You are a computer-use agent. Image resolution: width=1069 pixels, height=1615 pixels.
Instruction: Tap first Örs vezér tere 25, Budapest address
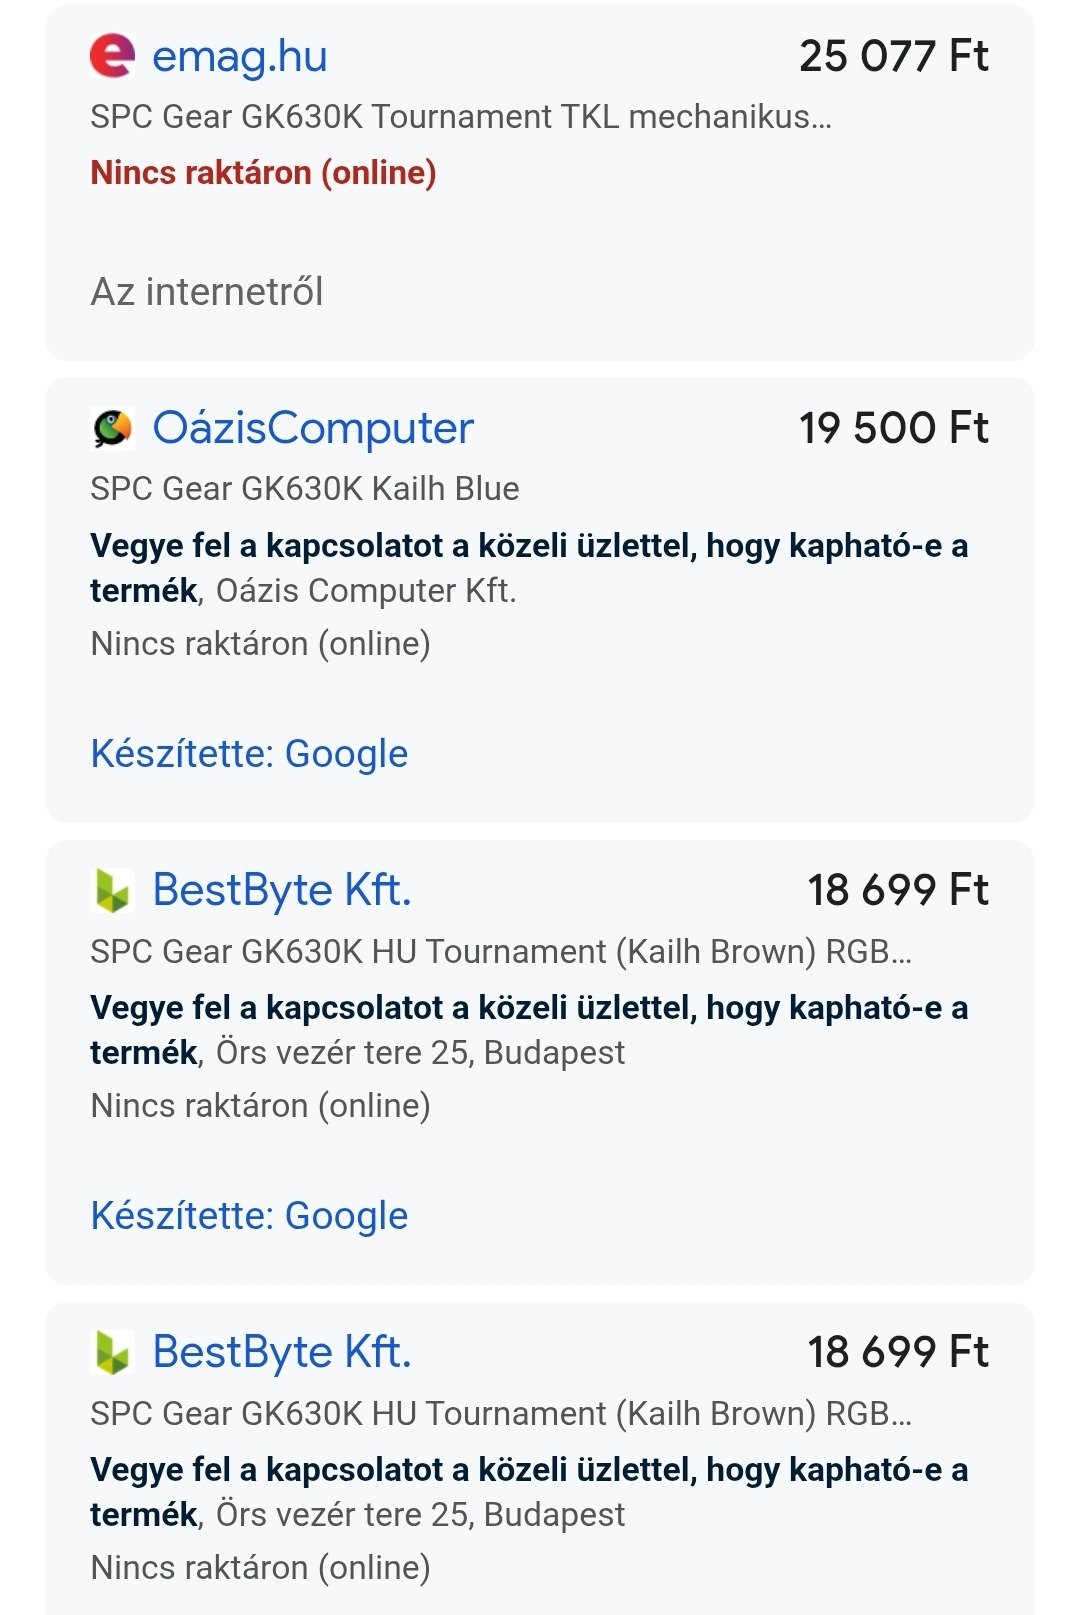coord(420,1053)
